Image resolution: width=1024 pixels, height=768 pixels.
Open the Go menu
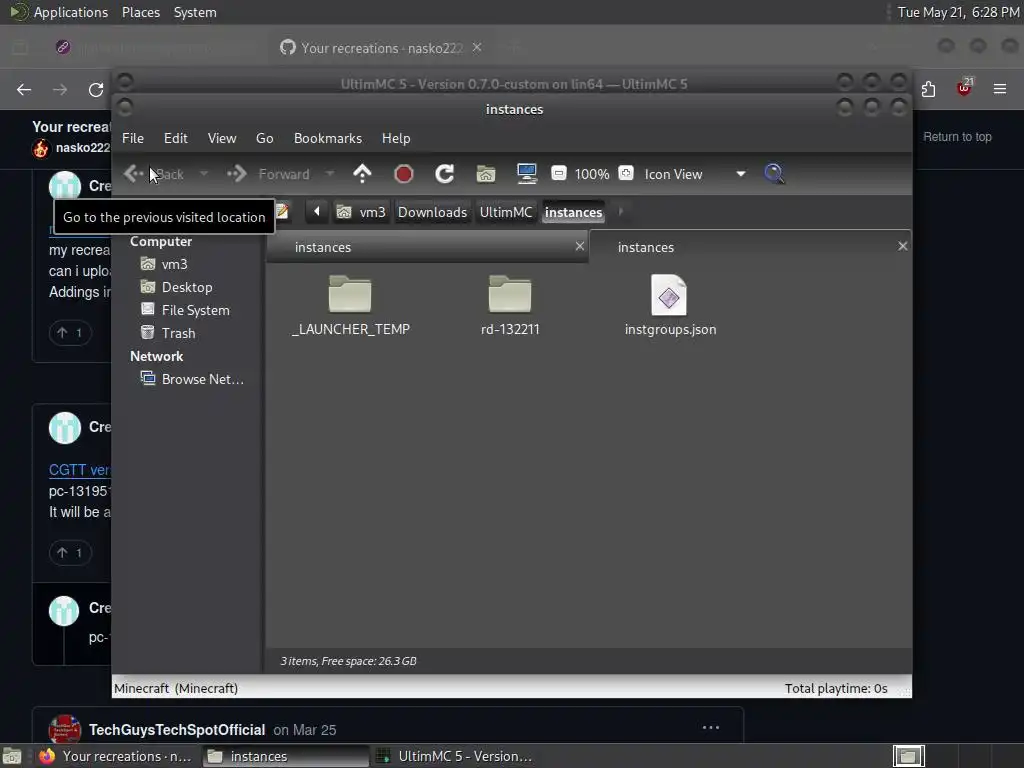[x=264, y=138]
